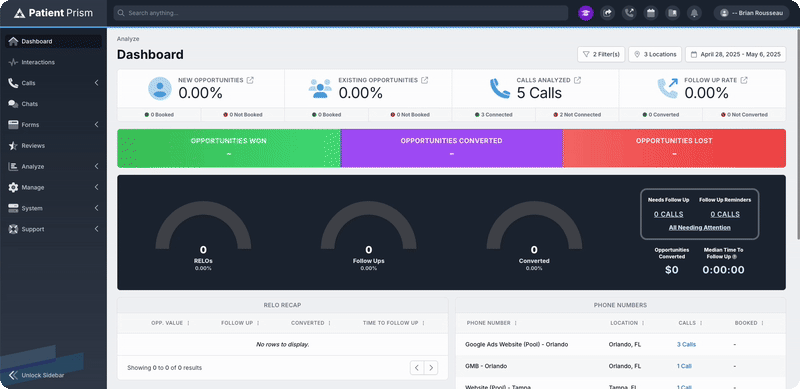Expand the Support sidebar menu
800x389 pixels.
(x=96, y=229)
